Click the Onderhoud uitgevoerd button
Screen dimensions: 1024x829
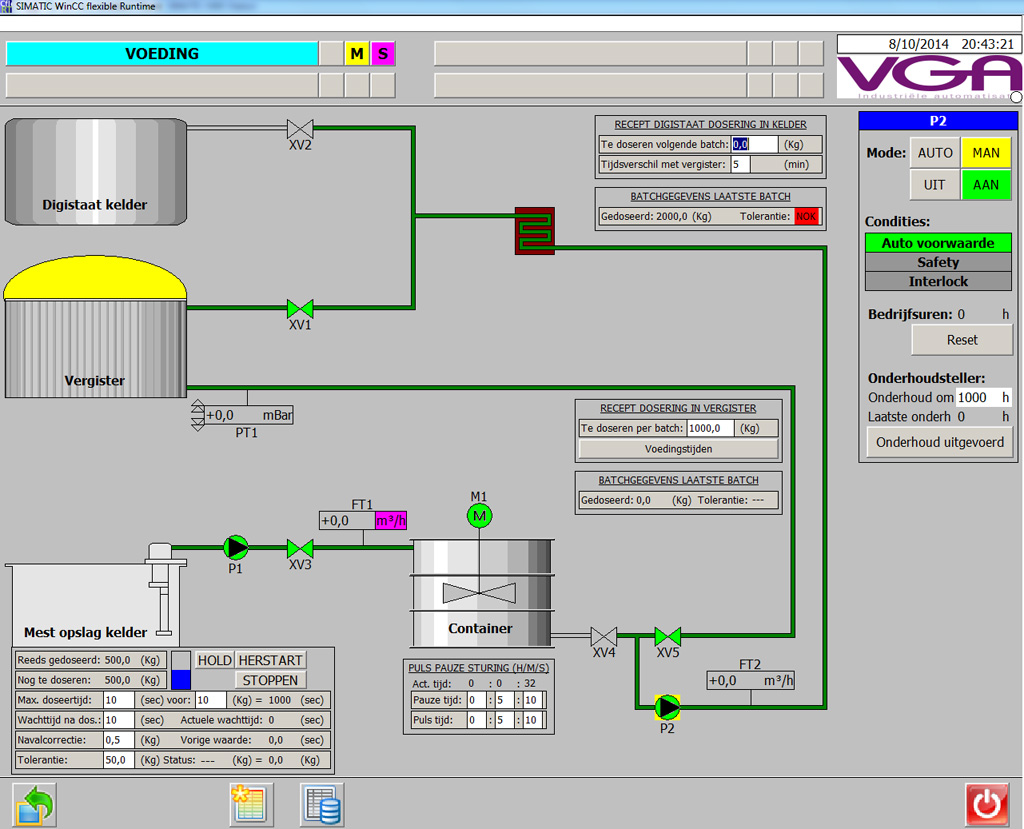pos(939,442)
